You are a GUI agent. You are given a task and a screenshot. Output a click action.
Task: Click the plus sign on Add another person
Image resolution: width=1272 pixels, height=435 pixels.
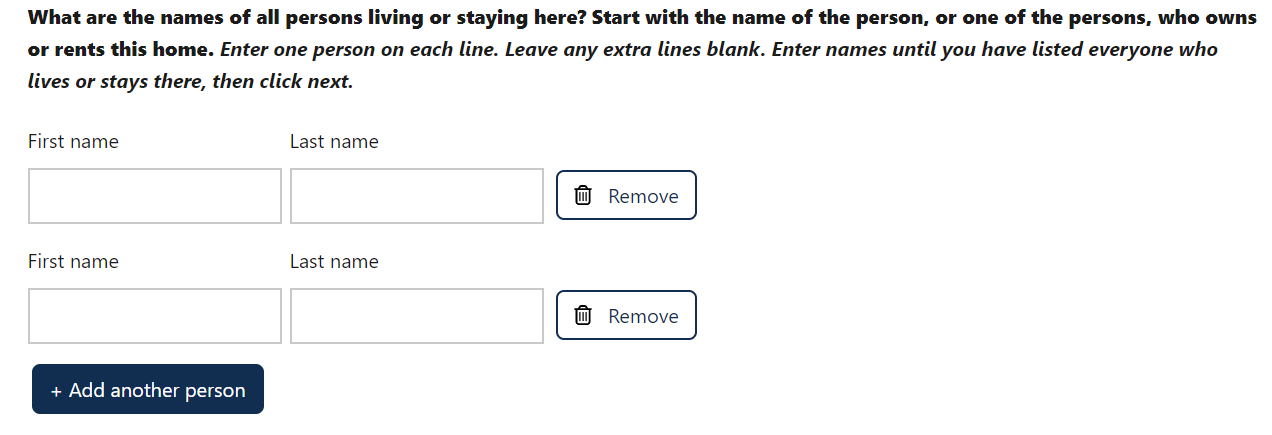(x=56, y=391)
